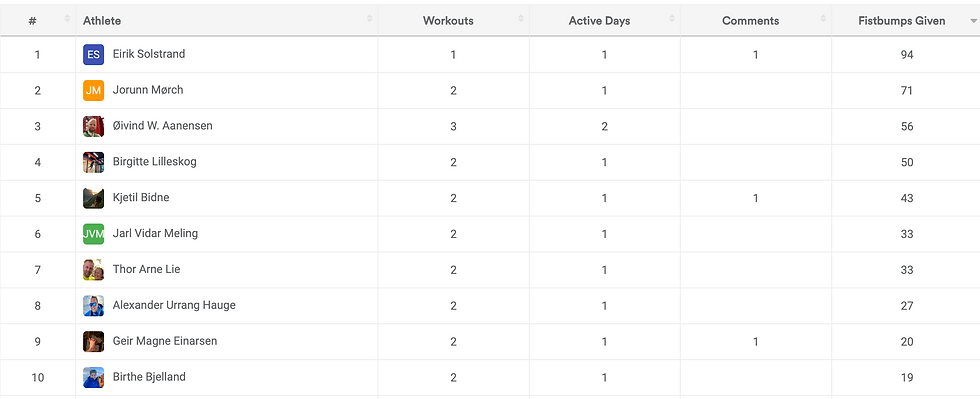The image size is (980, 399).
Task: Click Thor Arne Lie's profile photo
Action: [x=93, y=270]
